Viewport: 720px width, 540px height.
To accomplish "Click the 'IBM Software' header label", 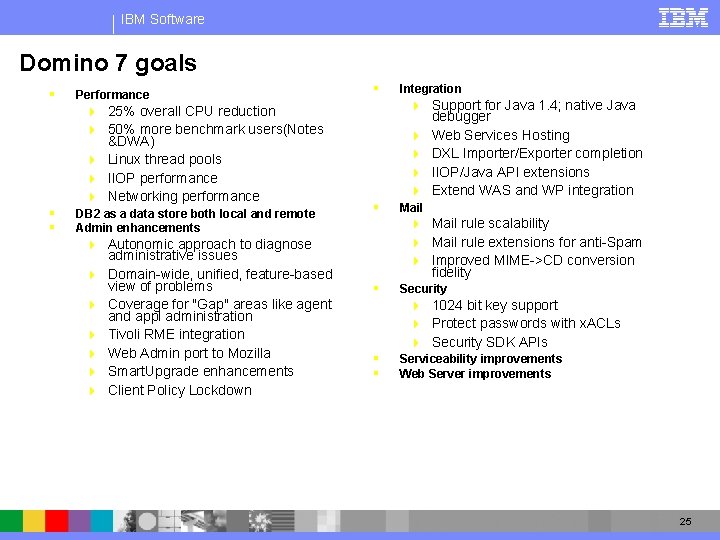I will 163,19.
